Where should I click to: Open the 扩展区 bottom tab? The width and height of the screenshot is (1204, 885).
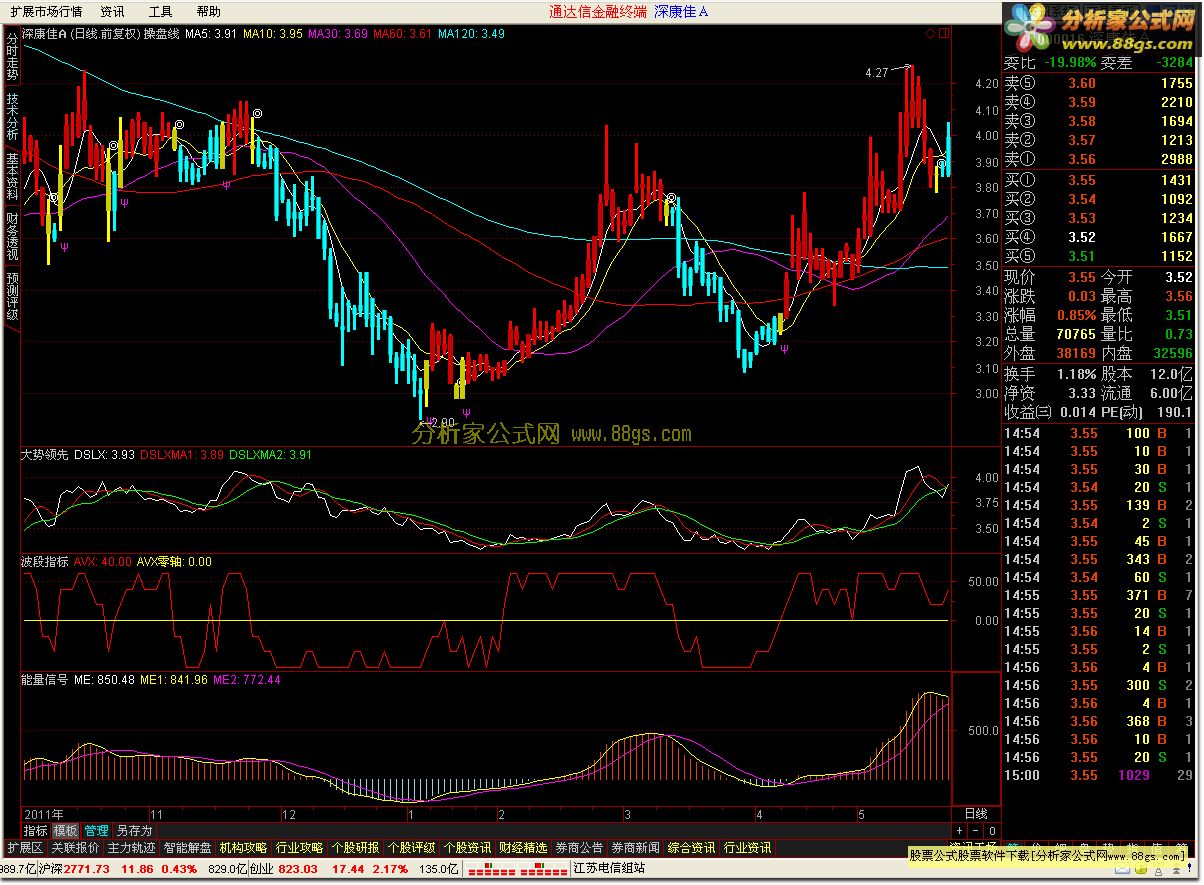tap(25, 848)
